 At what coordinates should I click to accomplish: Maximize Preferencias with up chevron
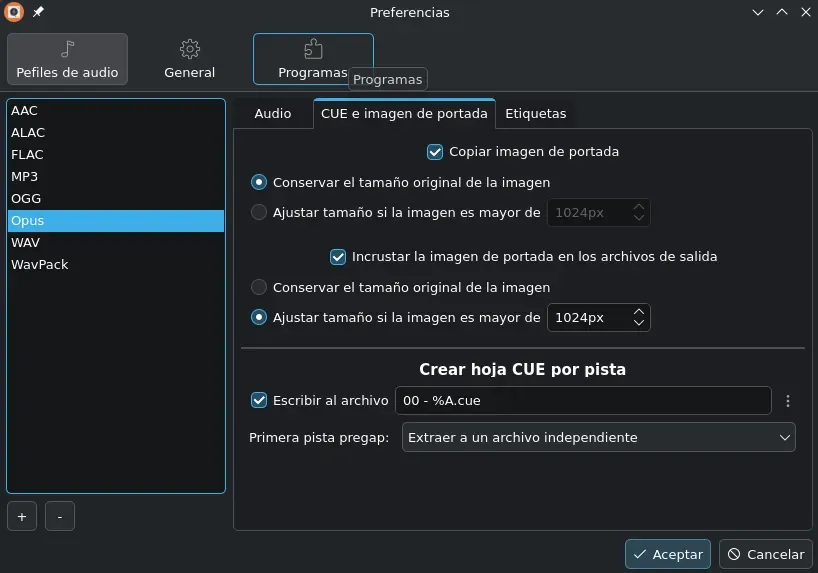(x=781, y=12)
